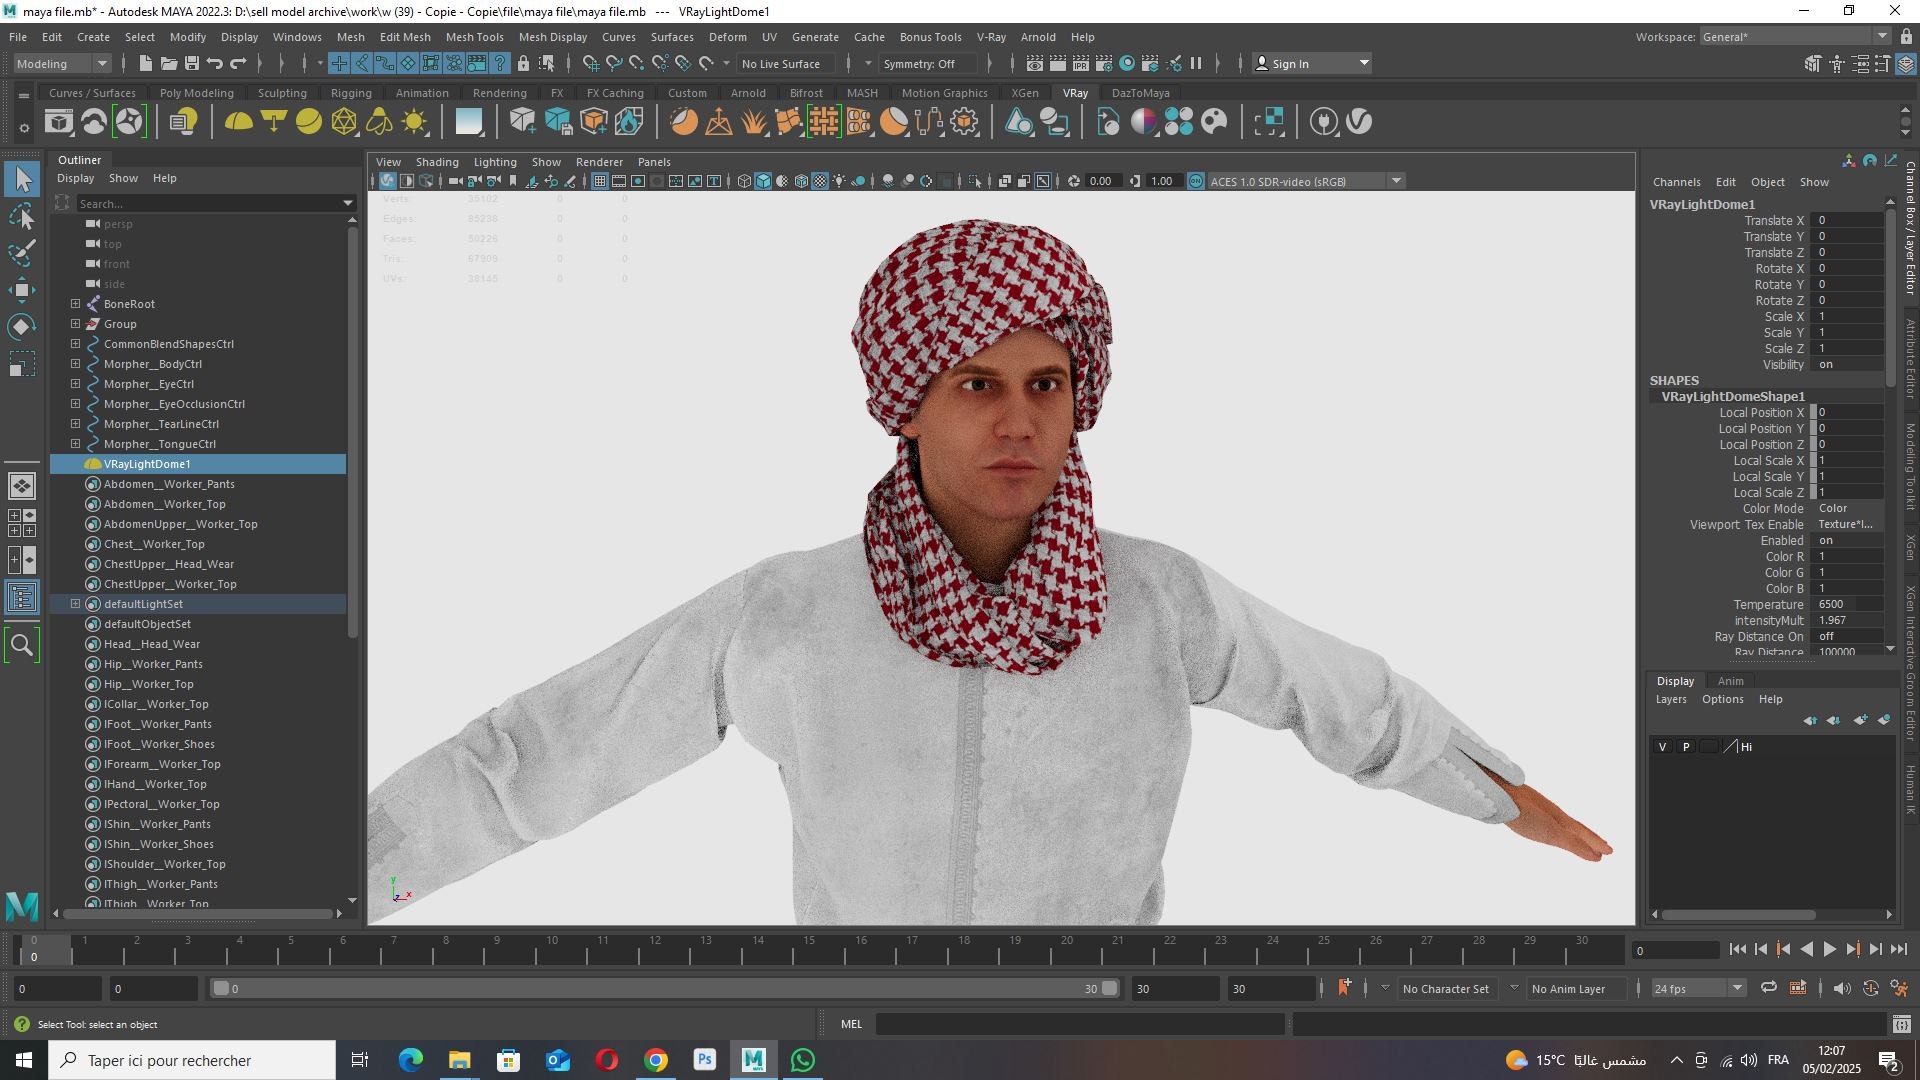Switch to Poly Modeling shelf tab

(x=196, y=93)
